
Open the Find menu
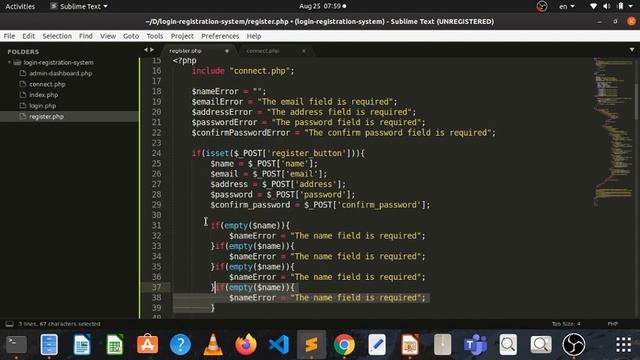point(86,36)
